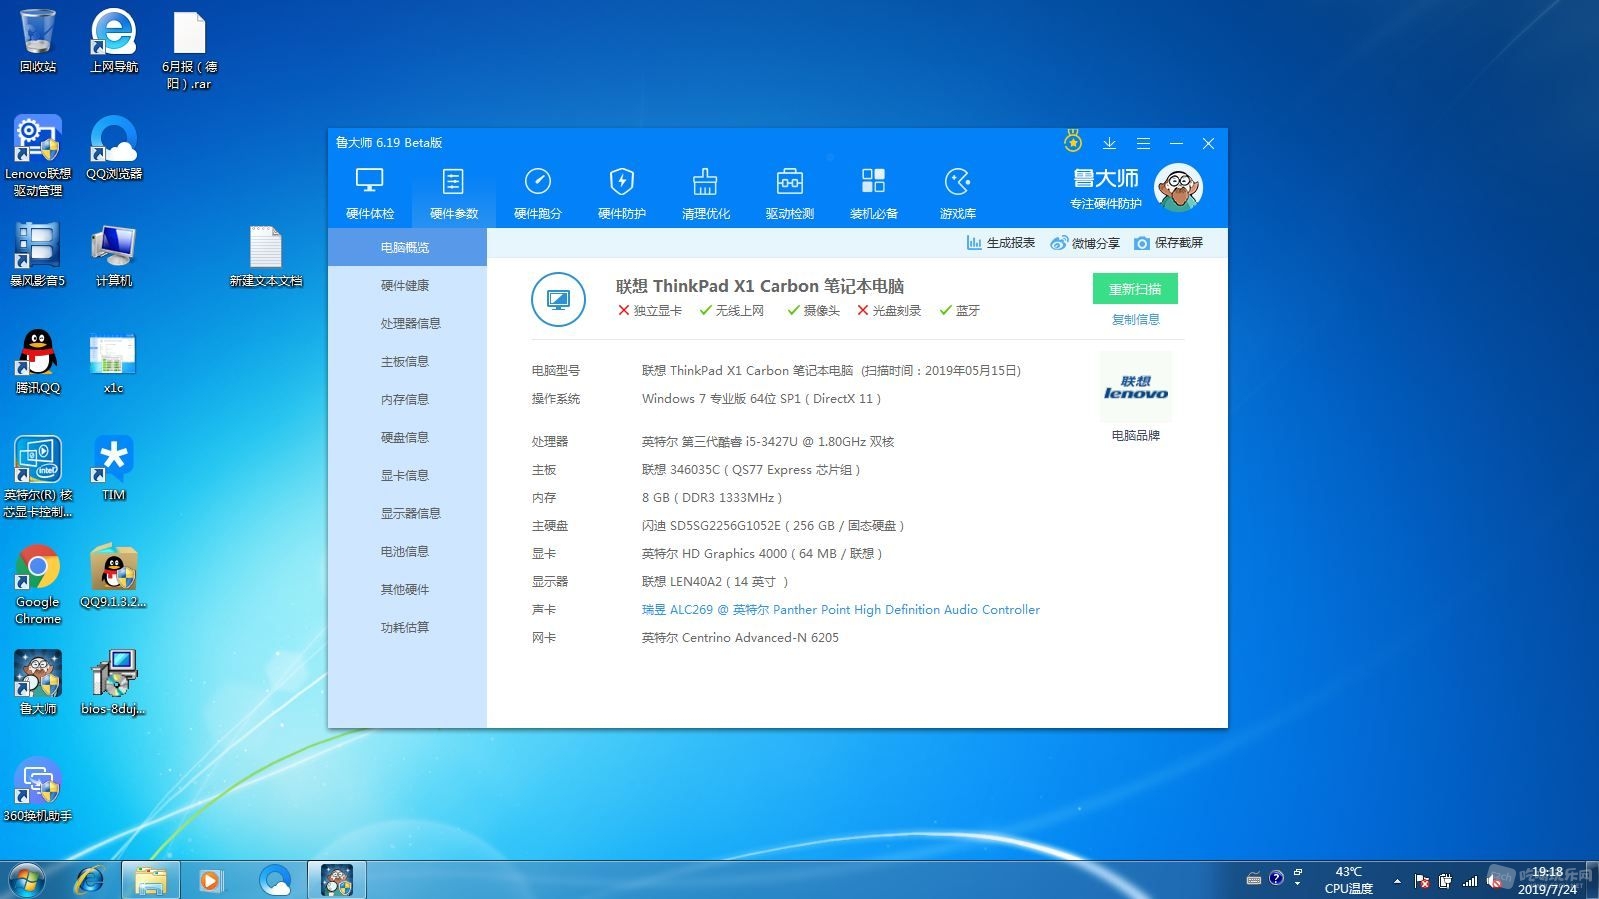Select 硬件健康 in the sidebar

pyautogui.click(x=407, y=285)
